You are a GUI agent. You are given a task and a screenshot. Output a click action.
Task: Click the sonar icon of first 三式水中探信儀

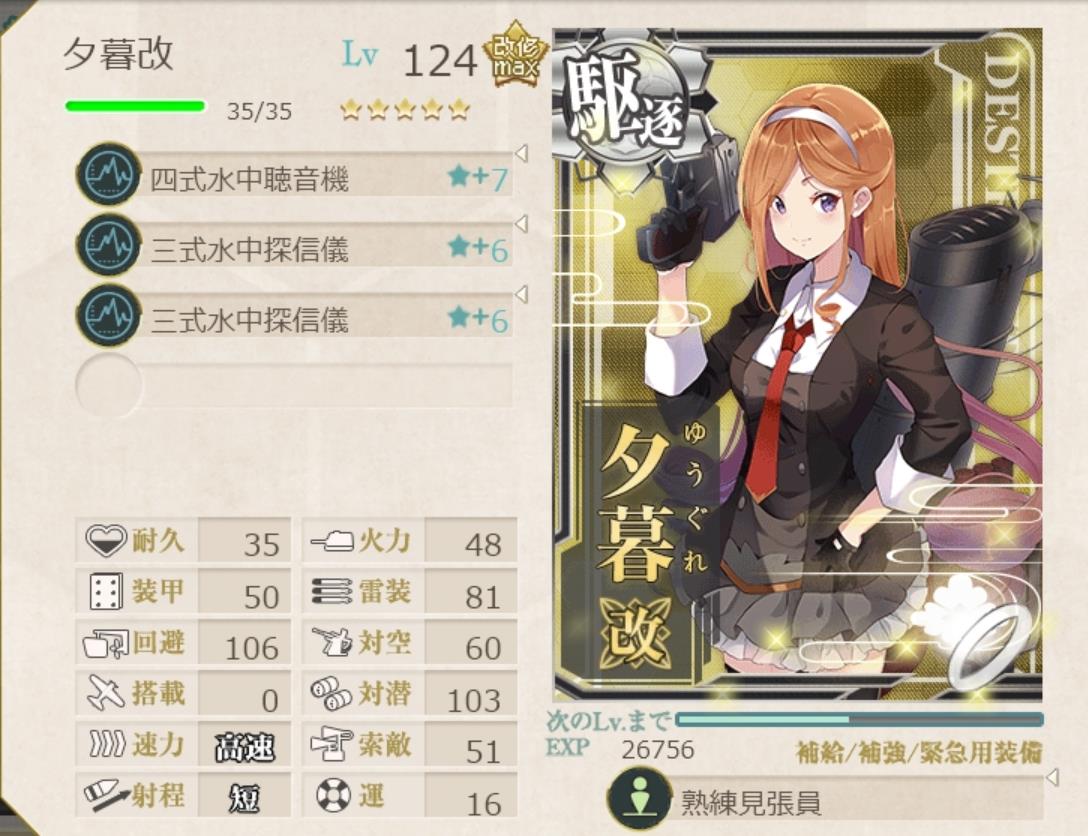point(106,244)
